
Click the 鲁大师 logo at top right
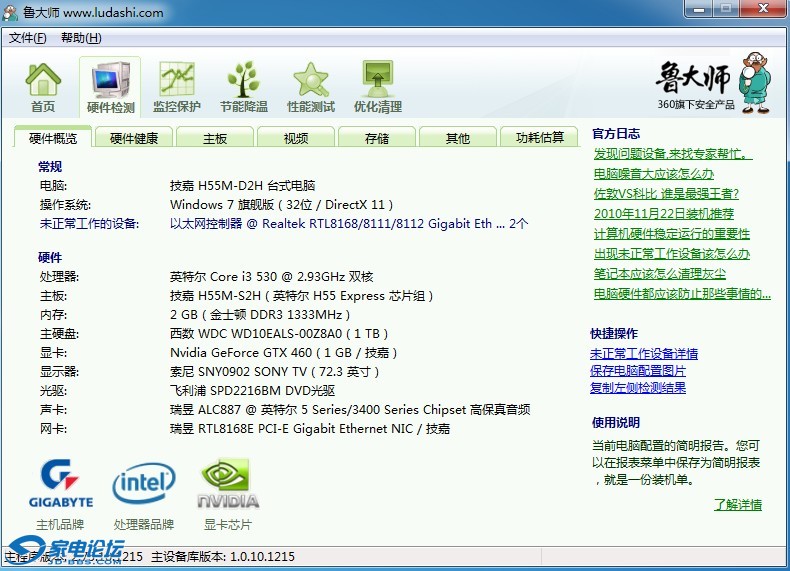click(x=714, y=82)
